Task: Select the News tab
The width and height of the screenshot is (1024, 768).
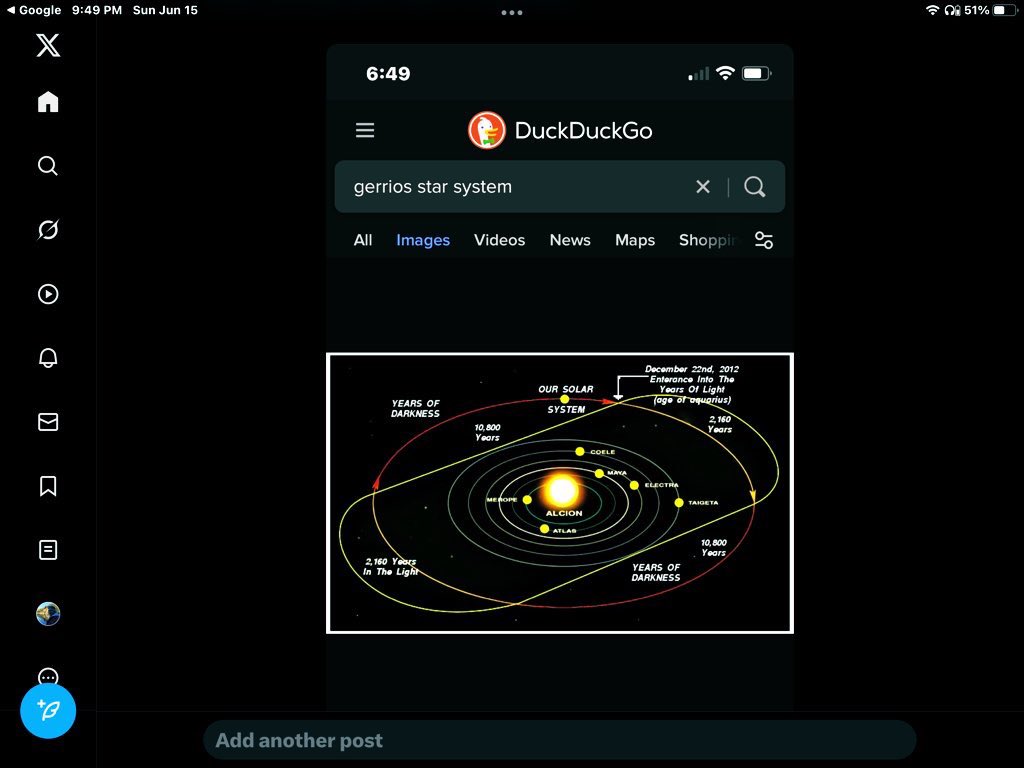Action: pos(569,240)
